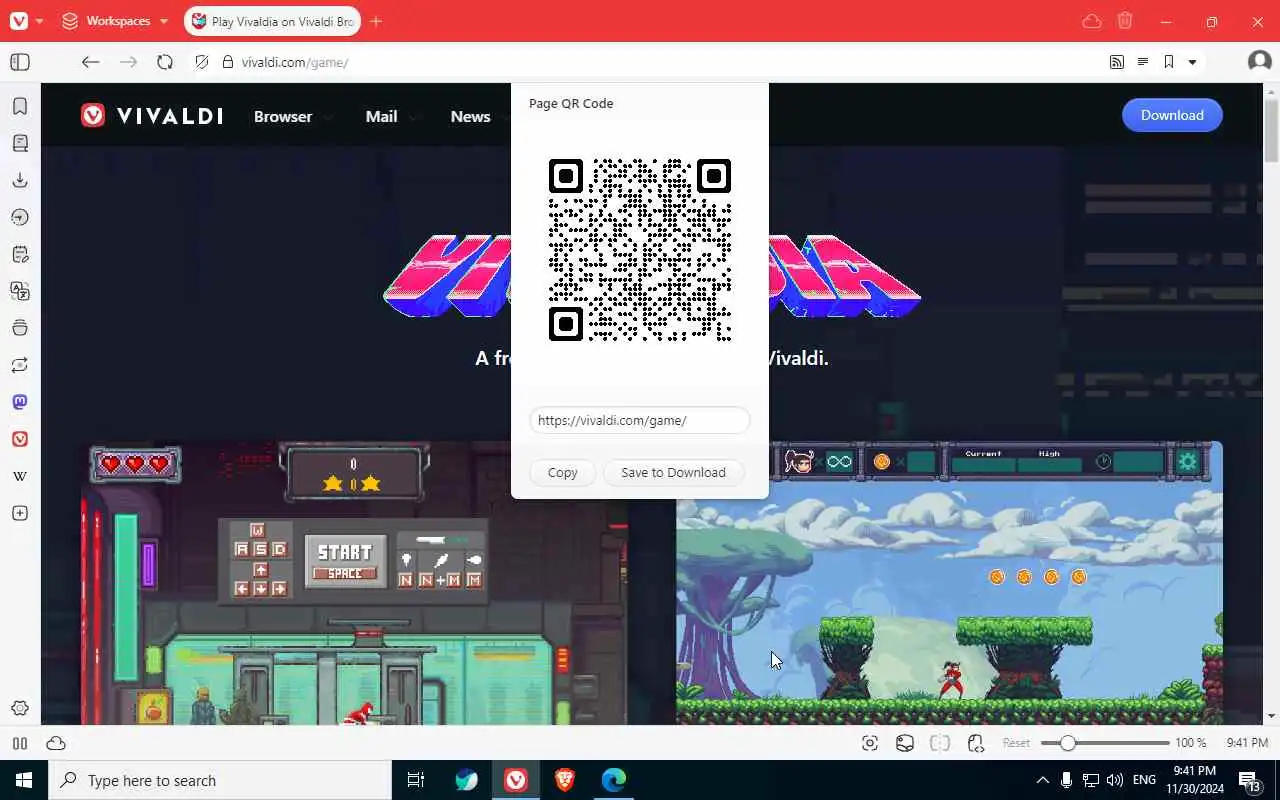Image resolution: width=1280 pixels, height=800 pixels.
Task: Open the volume control in tray
Action: click(x=1115, y=780)
